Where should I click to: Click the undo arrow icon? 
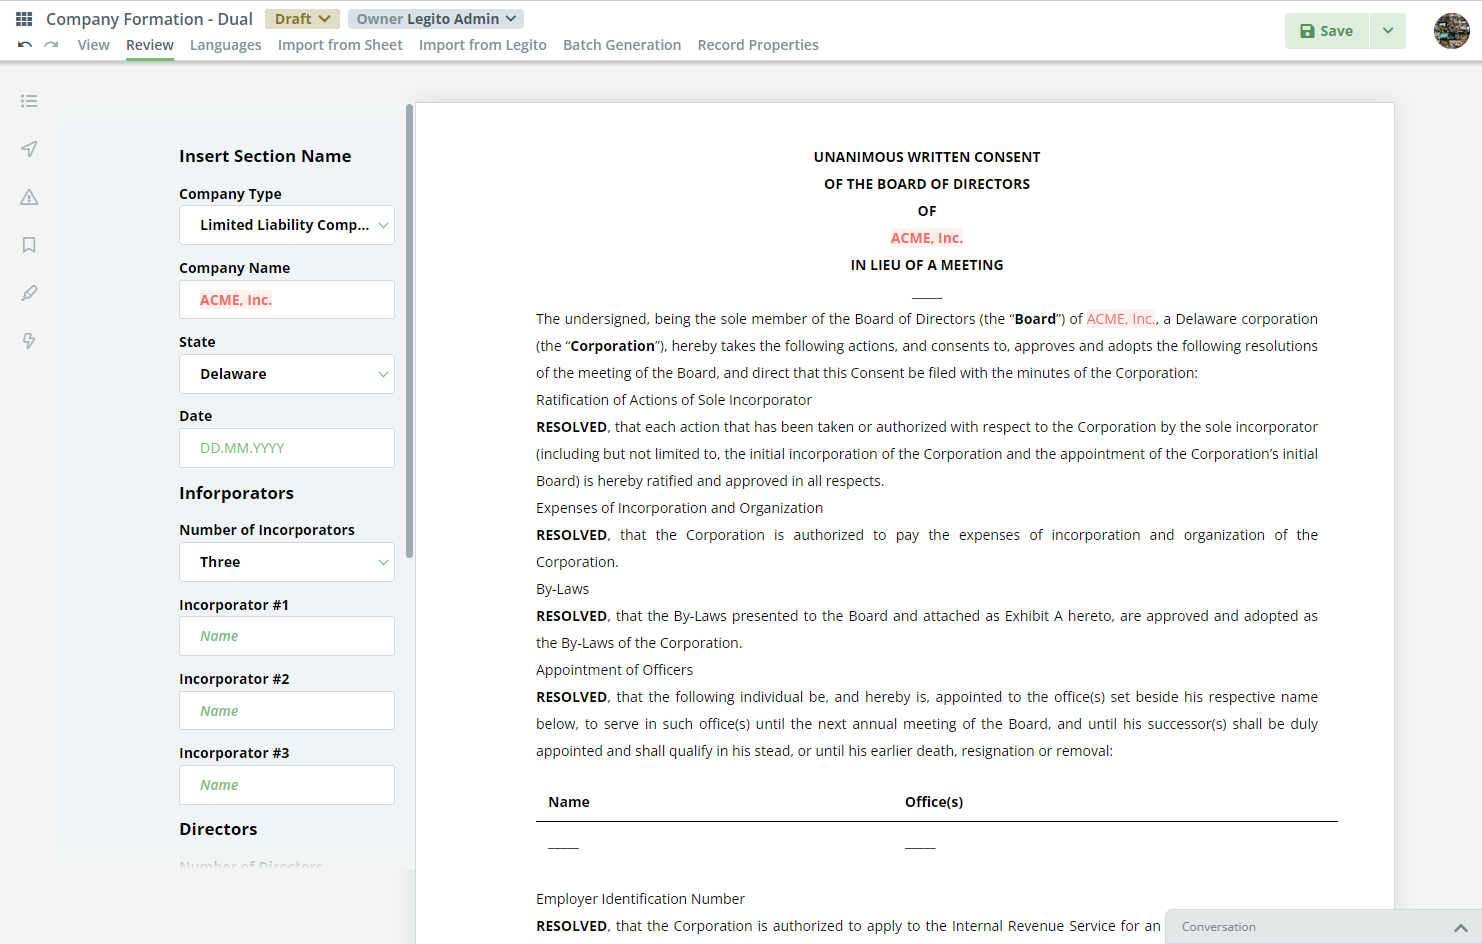coord(25,45)
